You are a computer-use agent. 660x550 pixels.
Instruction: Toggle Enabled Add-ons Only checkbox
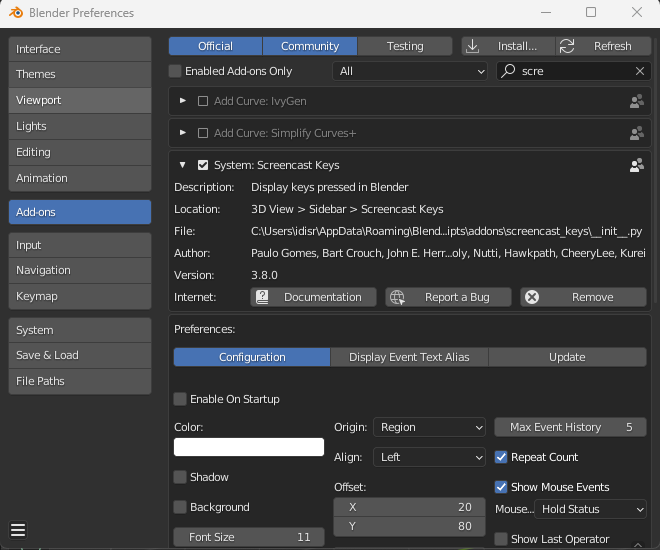point(175,71)
